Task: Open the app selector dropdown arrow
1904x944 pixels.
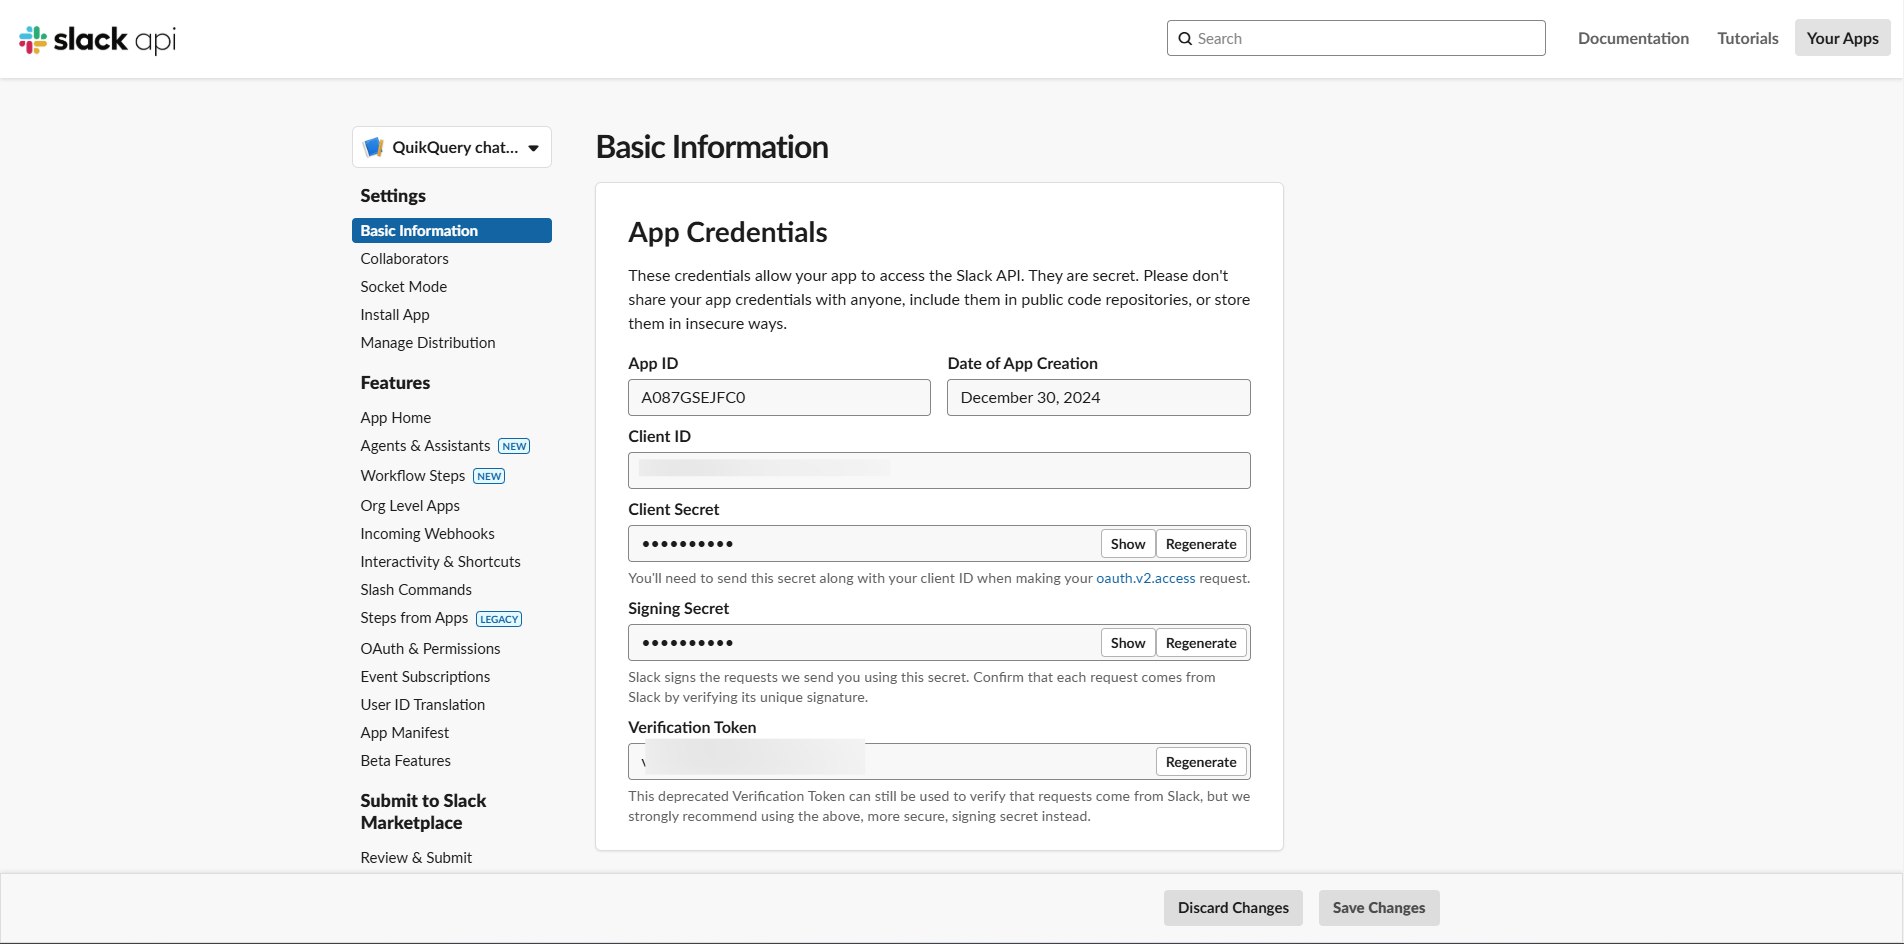Action: (533, 148)
